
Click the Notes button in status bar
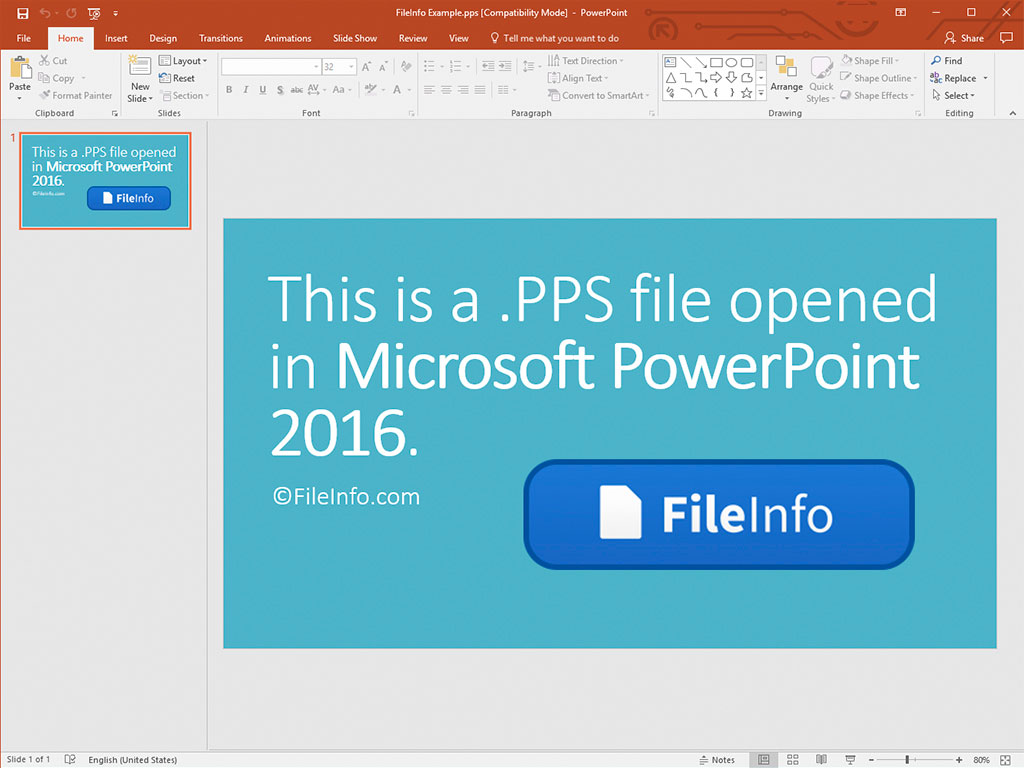click(717, 760)
